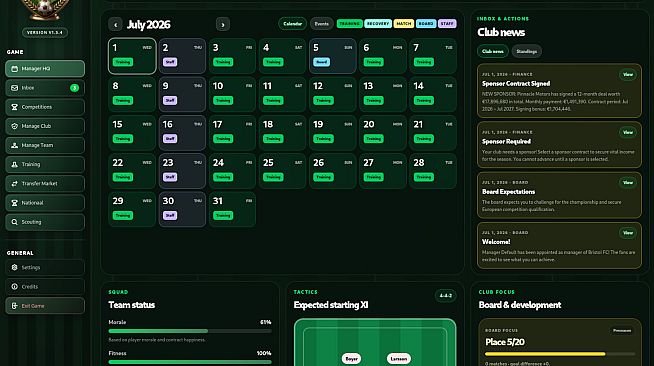654x366 pixels.
Task: Click Staff tag on July 23
Action: click(170, 177)
